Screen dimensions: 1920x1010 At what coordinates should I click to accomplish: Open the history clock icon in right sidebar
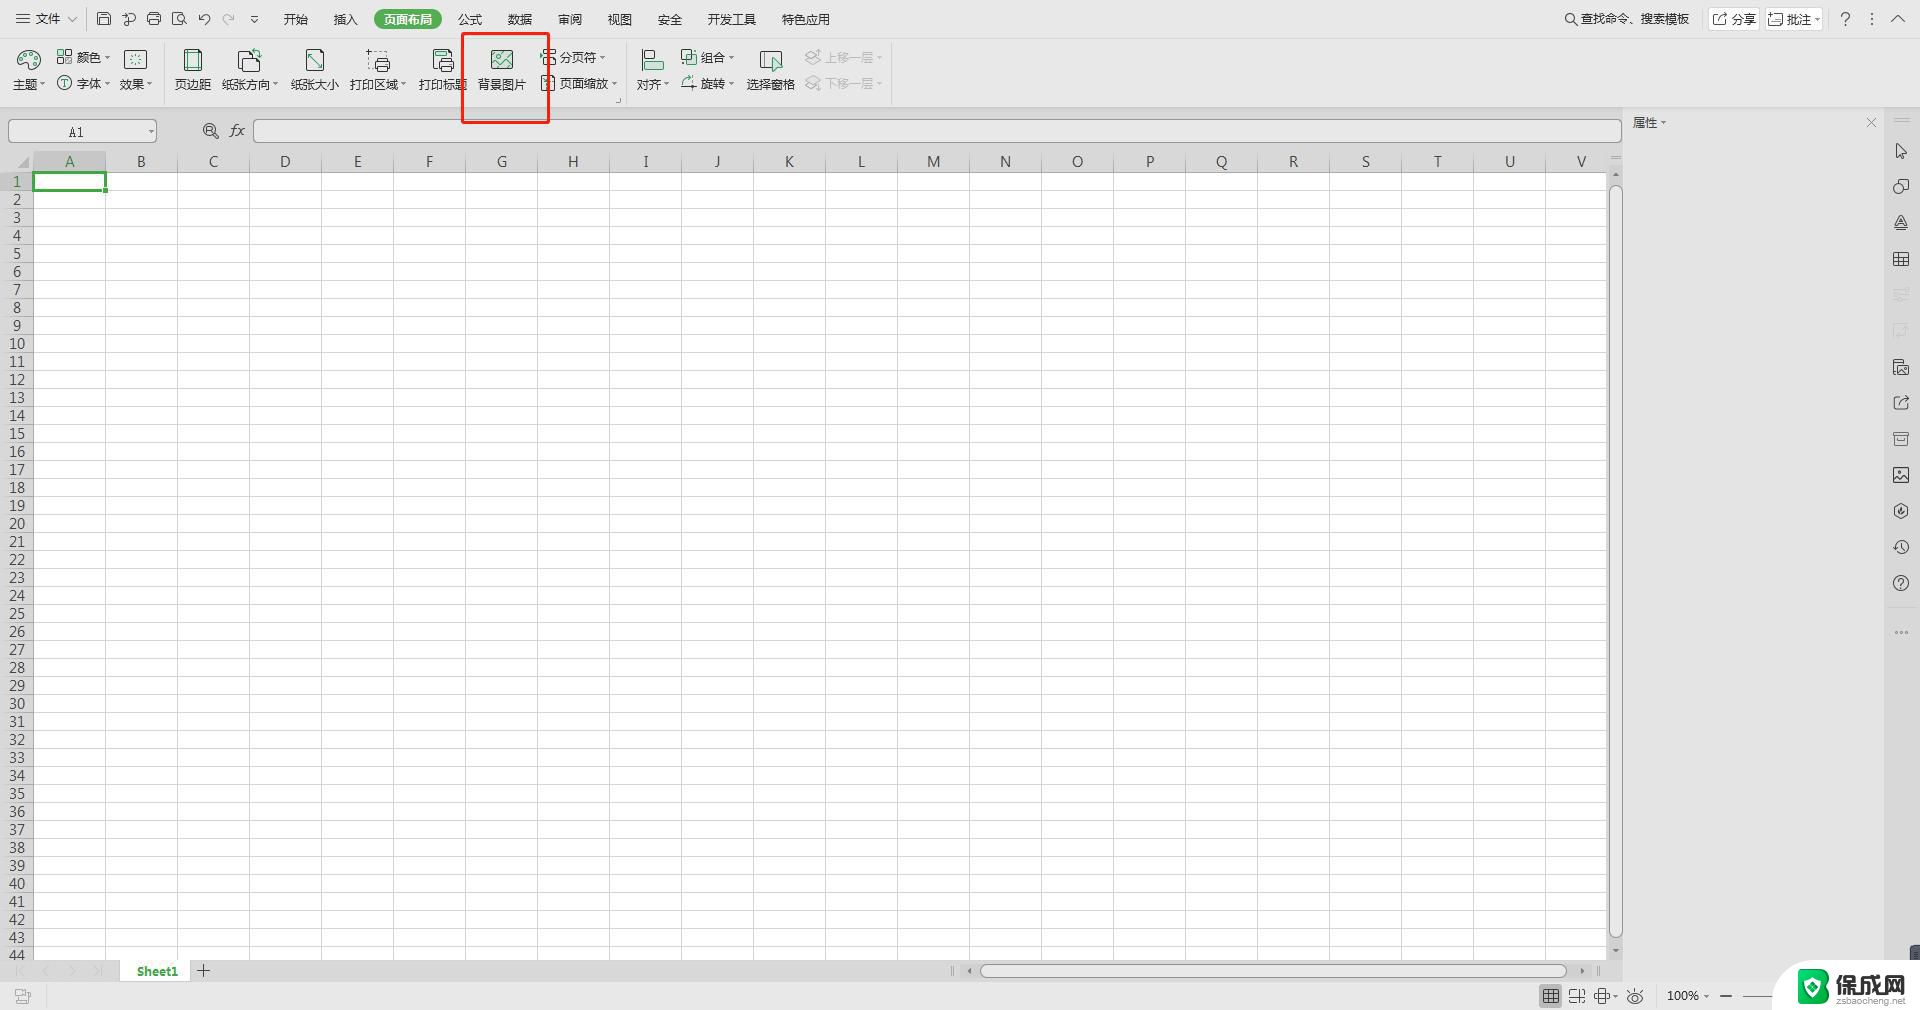click(x=1901, y=547)
